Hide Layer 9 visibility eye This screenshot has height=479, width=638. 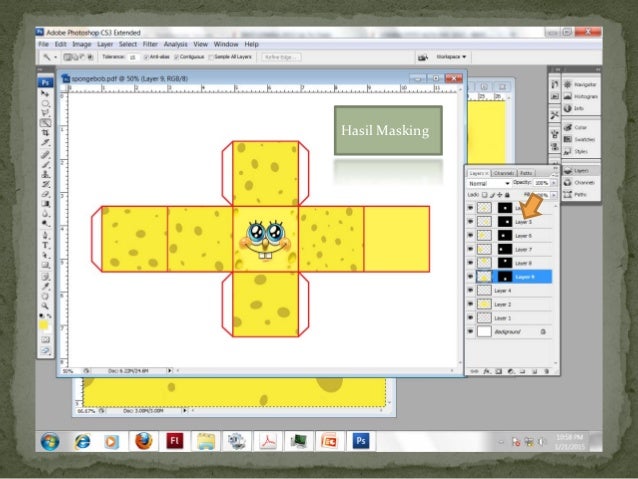tap(470, 277)
